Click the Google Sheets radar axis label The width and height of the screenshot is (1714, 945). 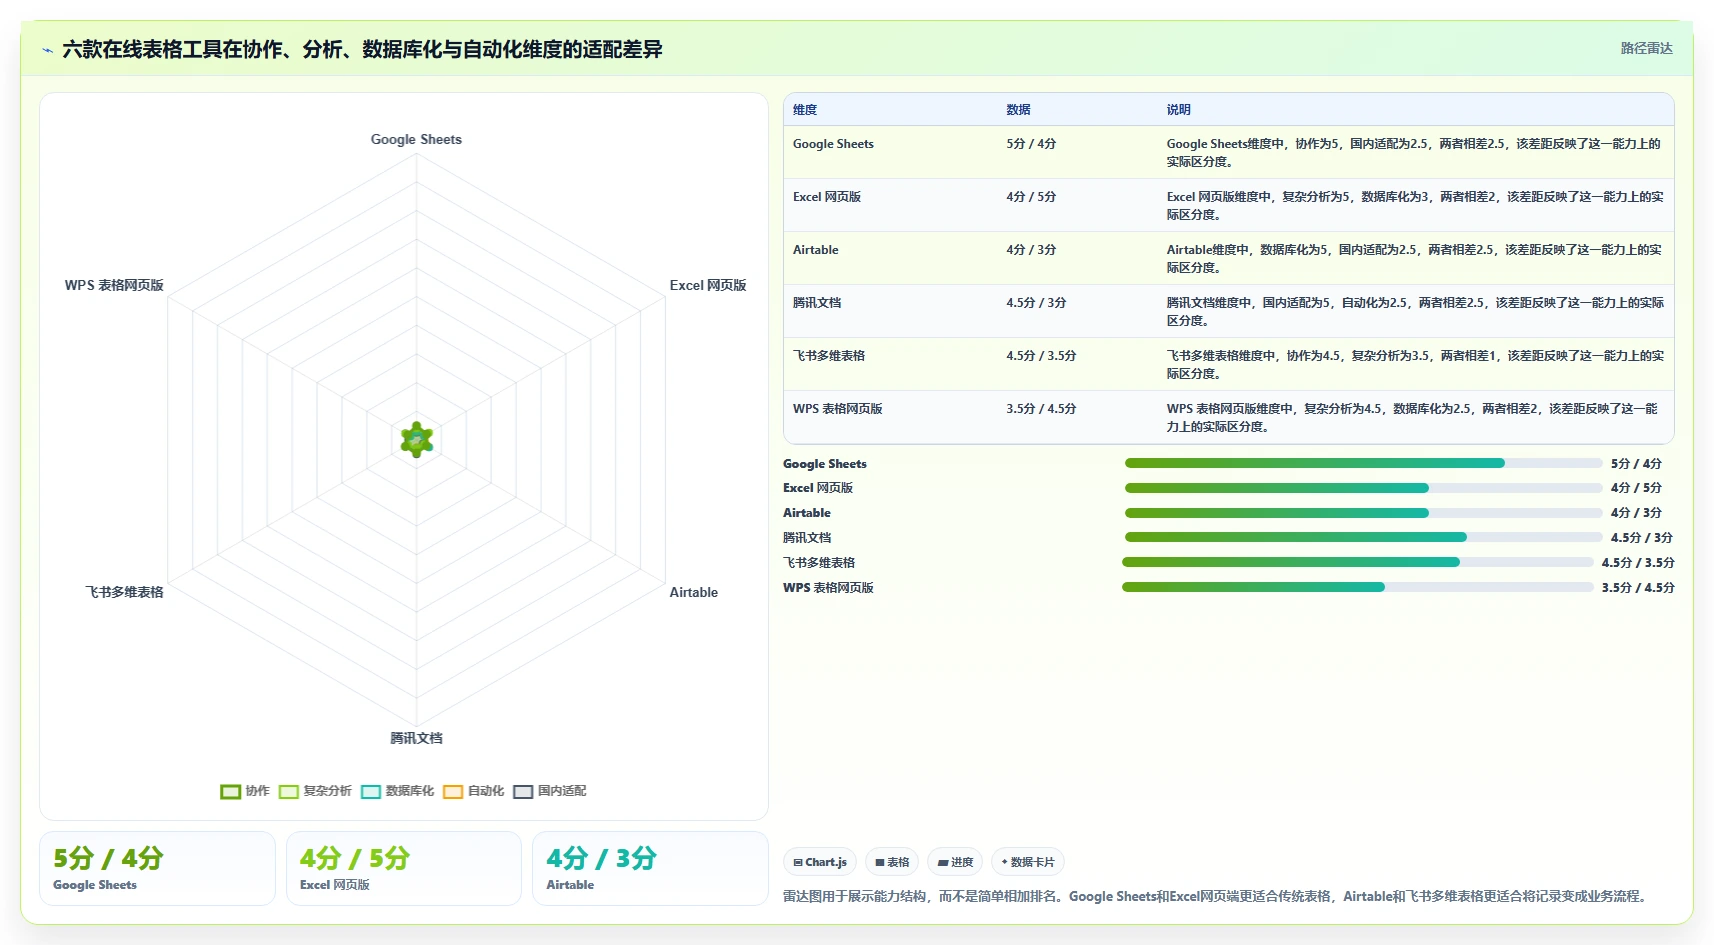tap(416, 140)
